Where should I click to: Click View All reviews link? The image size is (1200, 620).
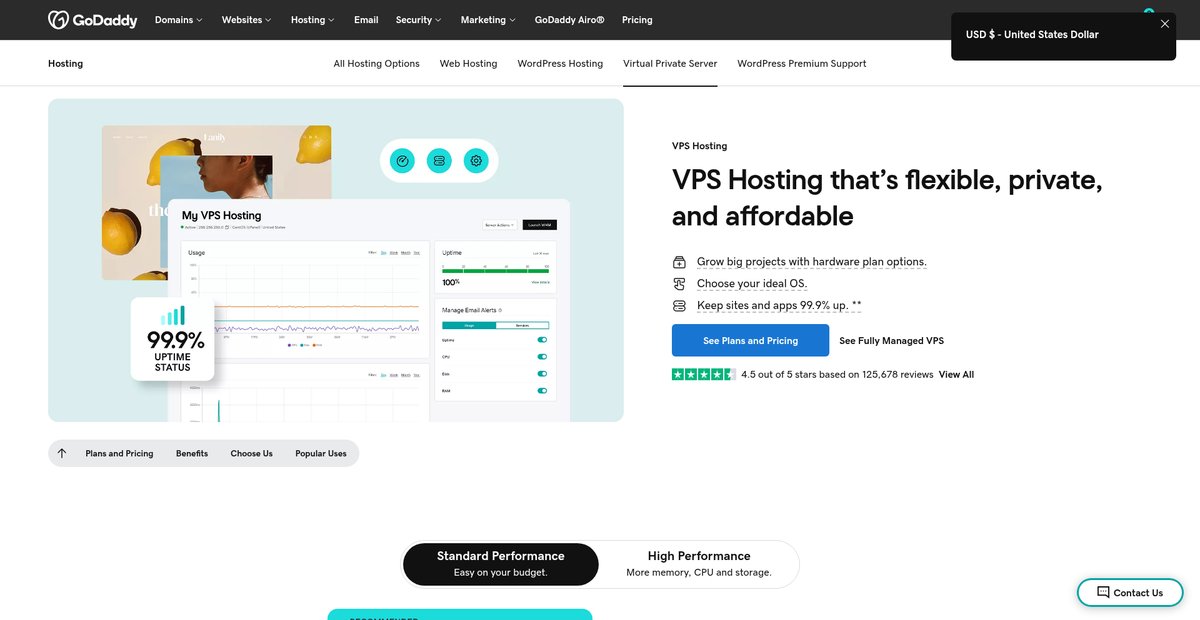956,375
